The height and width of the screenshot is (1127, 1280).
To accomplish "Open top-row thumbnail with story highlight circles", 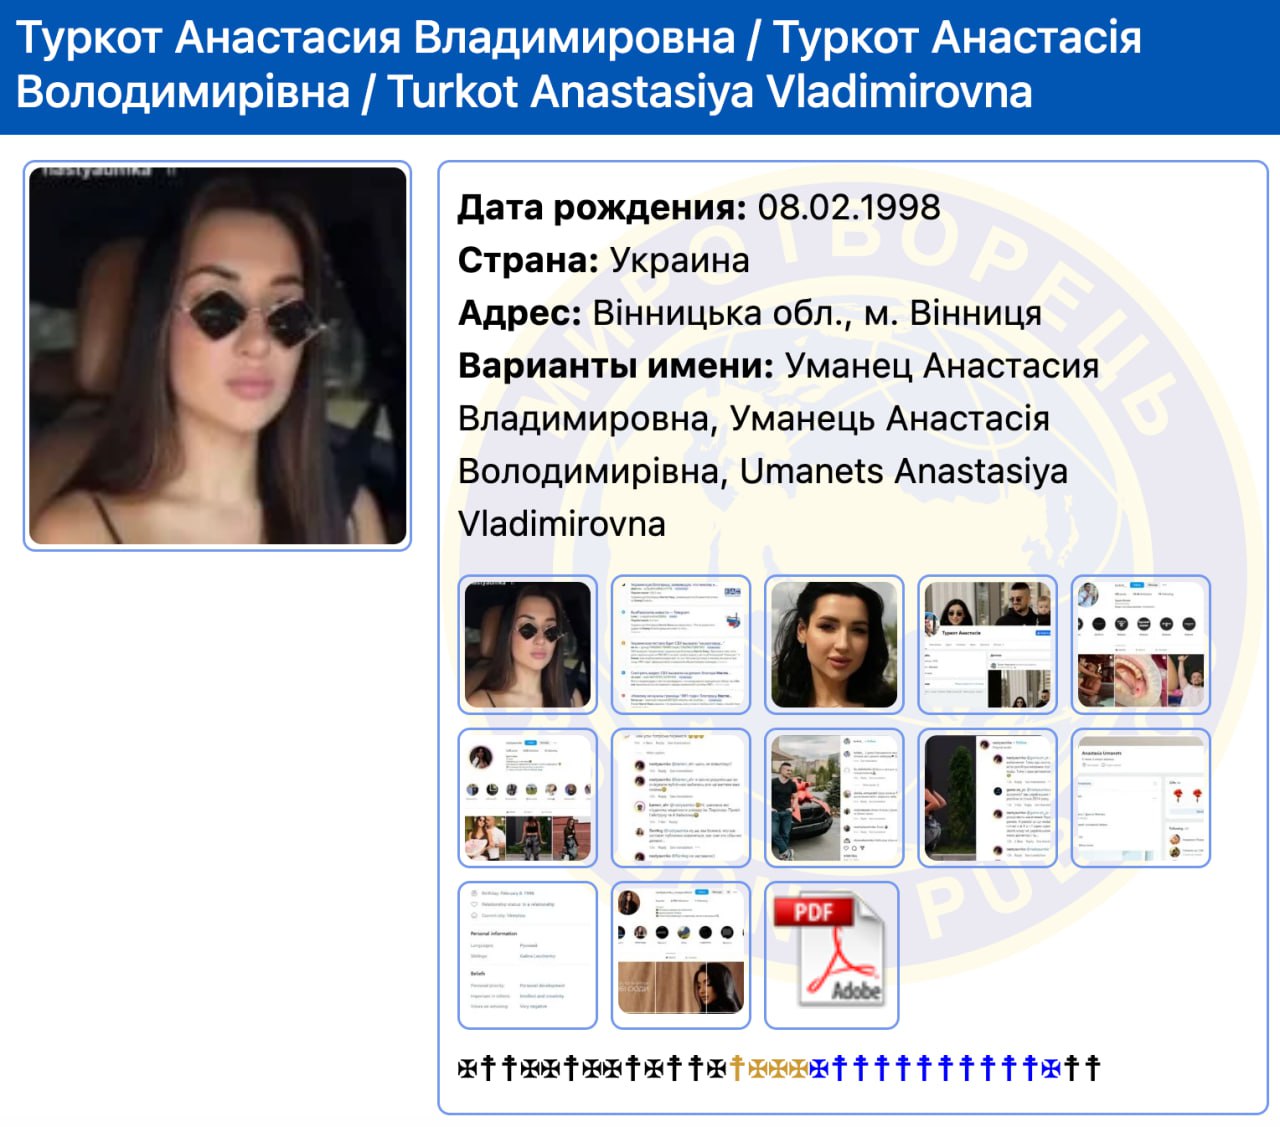I will pos(1140,644).
